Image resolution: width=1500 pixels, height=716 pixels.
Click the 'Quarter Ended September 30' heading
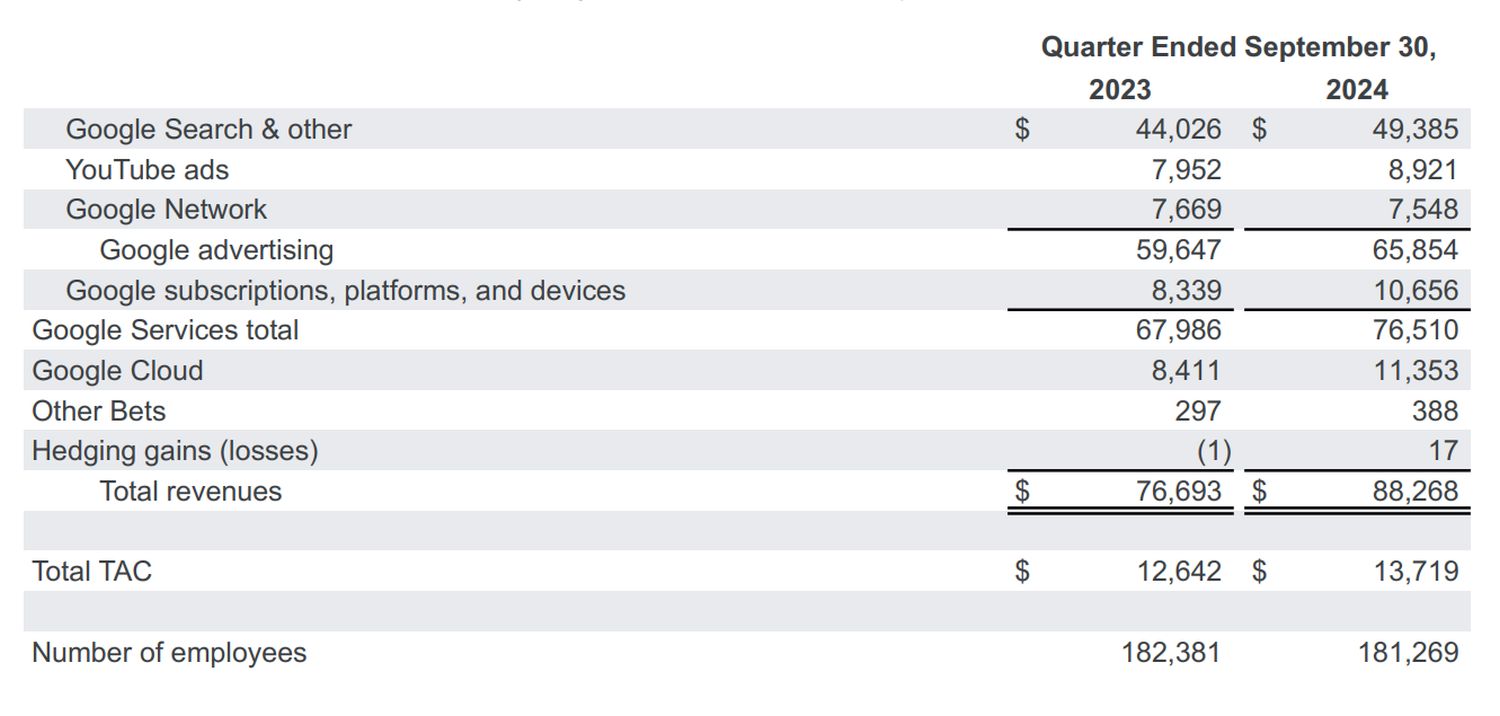tap(1238, 48)
